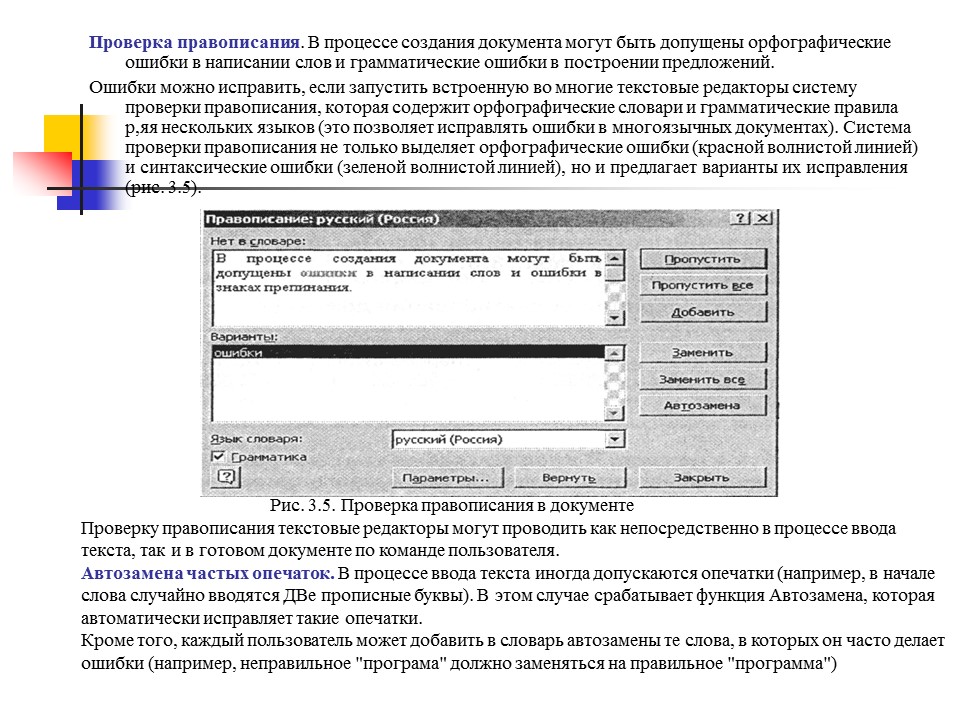Click the help question-mark icon bottom-left
This screenshot has height=720, width=960.
229,477
